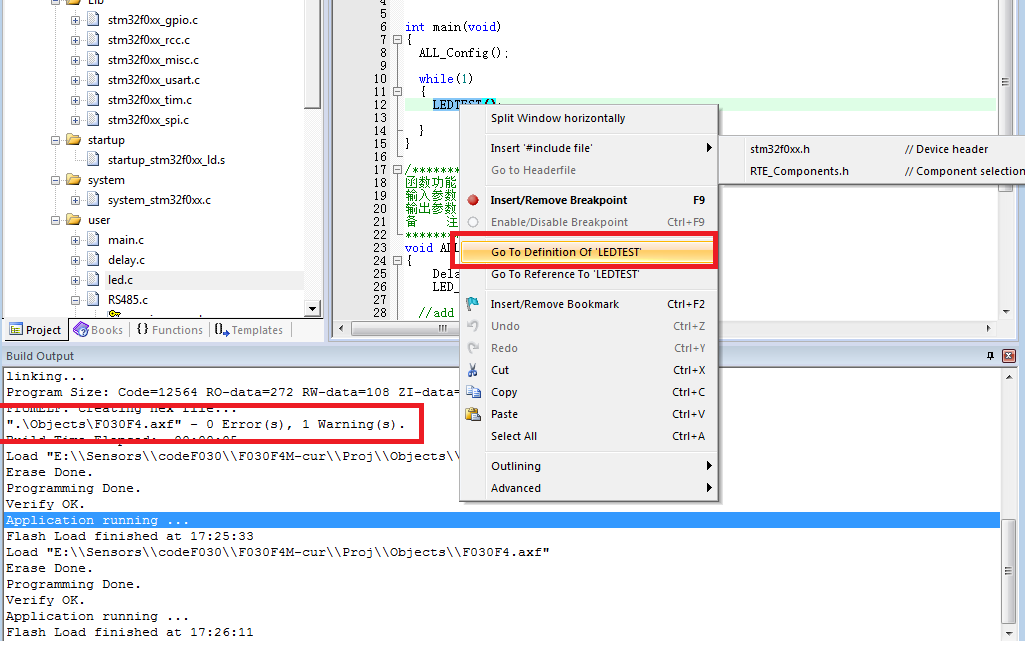Switch to the Books tab
1025x647 pixels.
99,329
